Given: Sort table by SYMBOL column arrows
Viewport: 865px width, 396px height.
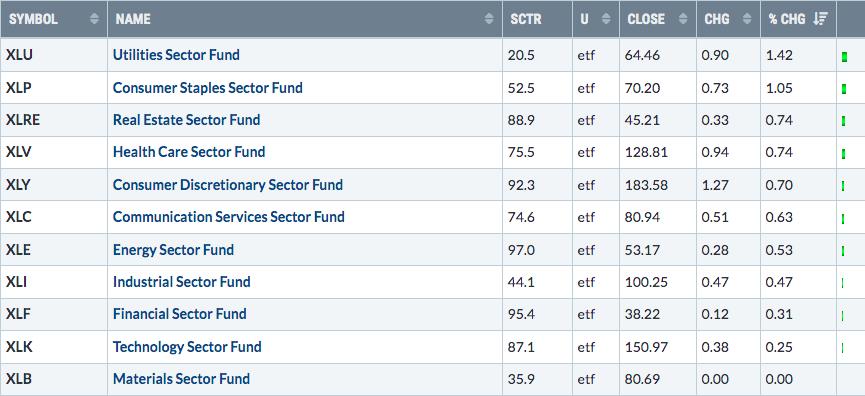Looking at the screenshot, I should pos(94,19).
